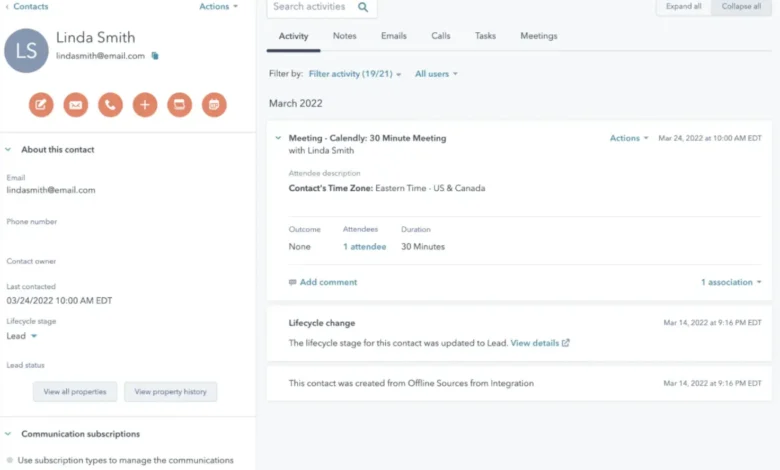Click the View all properties button
This screenshot has height=470, width=780.
click(x=75, y=392)
